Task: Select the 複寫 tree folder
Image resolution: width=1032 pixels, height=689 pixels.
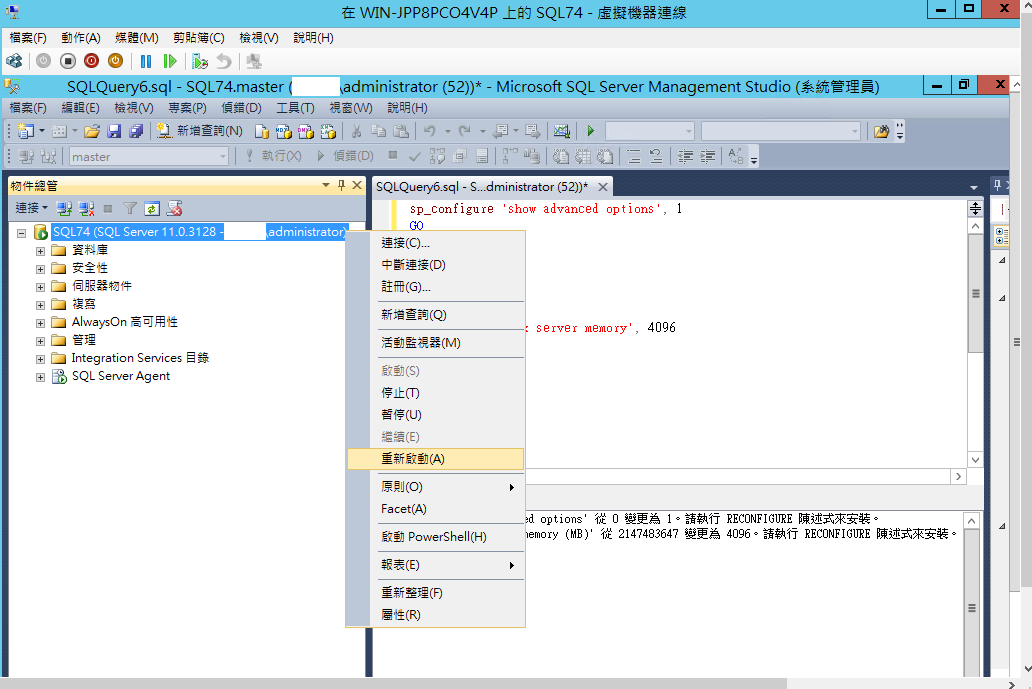Action: click(x=84, y=304)
